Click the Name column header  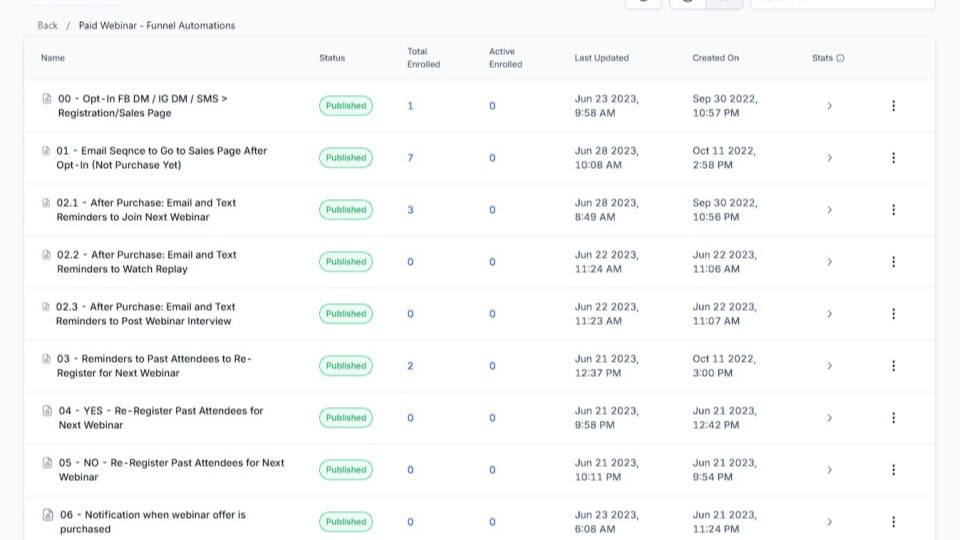(53, 58)
